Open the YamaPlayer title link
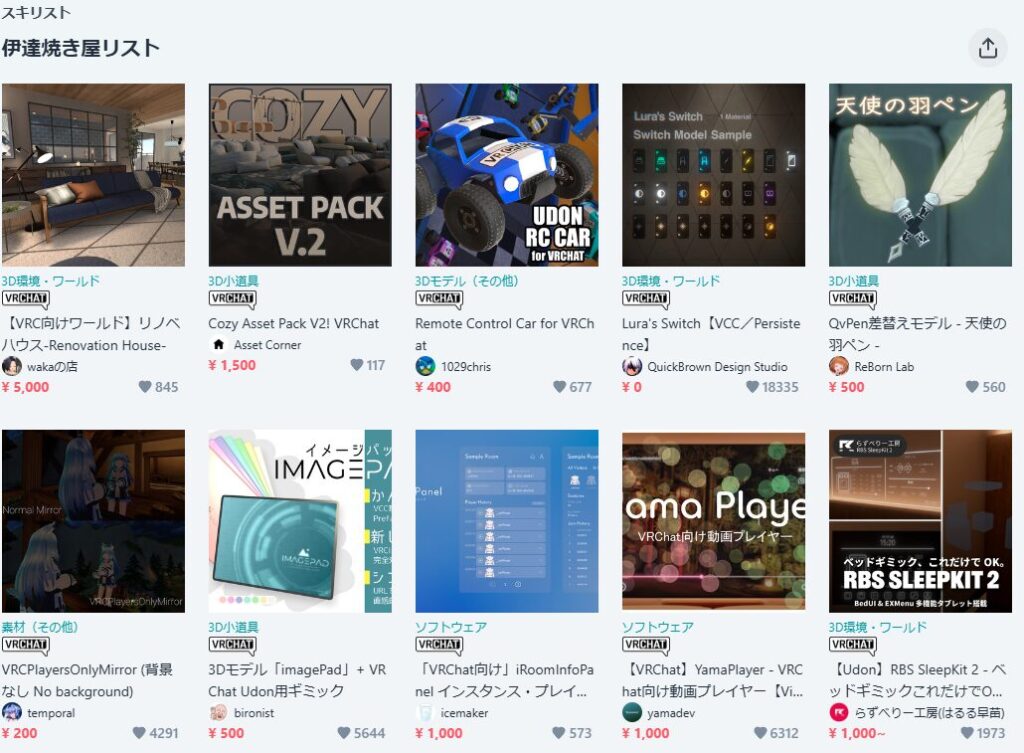 pyautogui.click(x=712, y=680)
